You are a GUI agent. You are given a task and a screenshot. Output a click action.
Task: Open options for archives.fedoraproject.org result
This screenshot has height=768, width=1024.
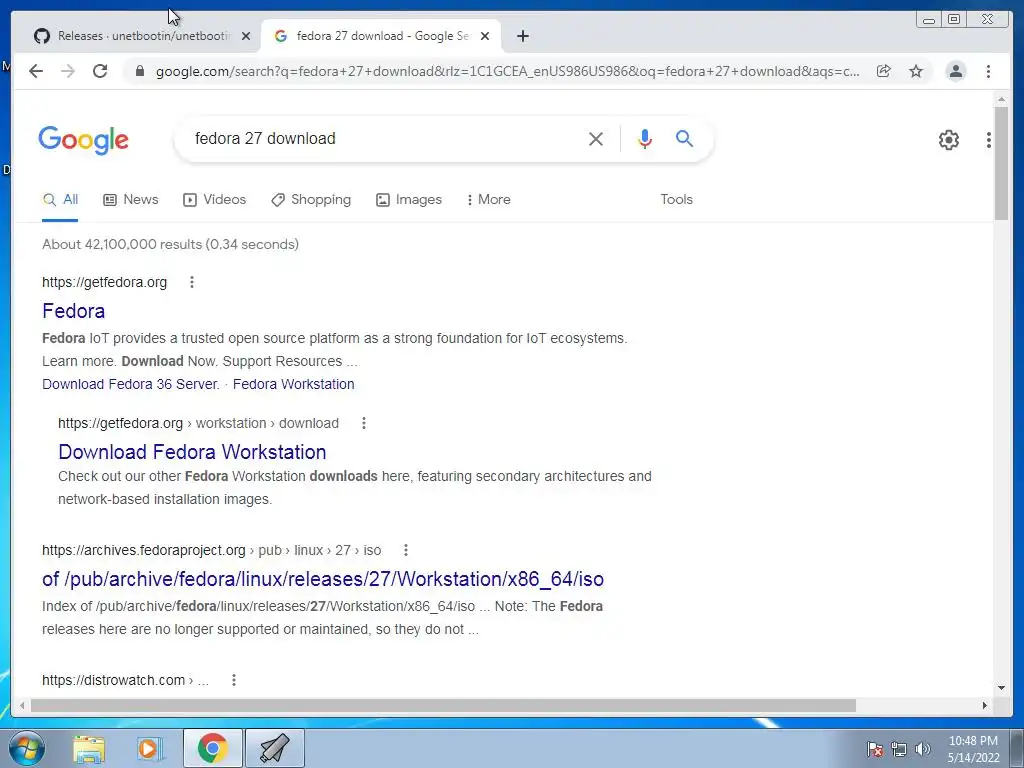pyautogui.click(x=406, y=550)
